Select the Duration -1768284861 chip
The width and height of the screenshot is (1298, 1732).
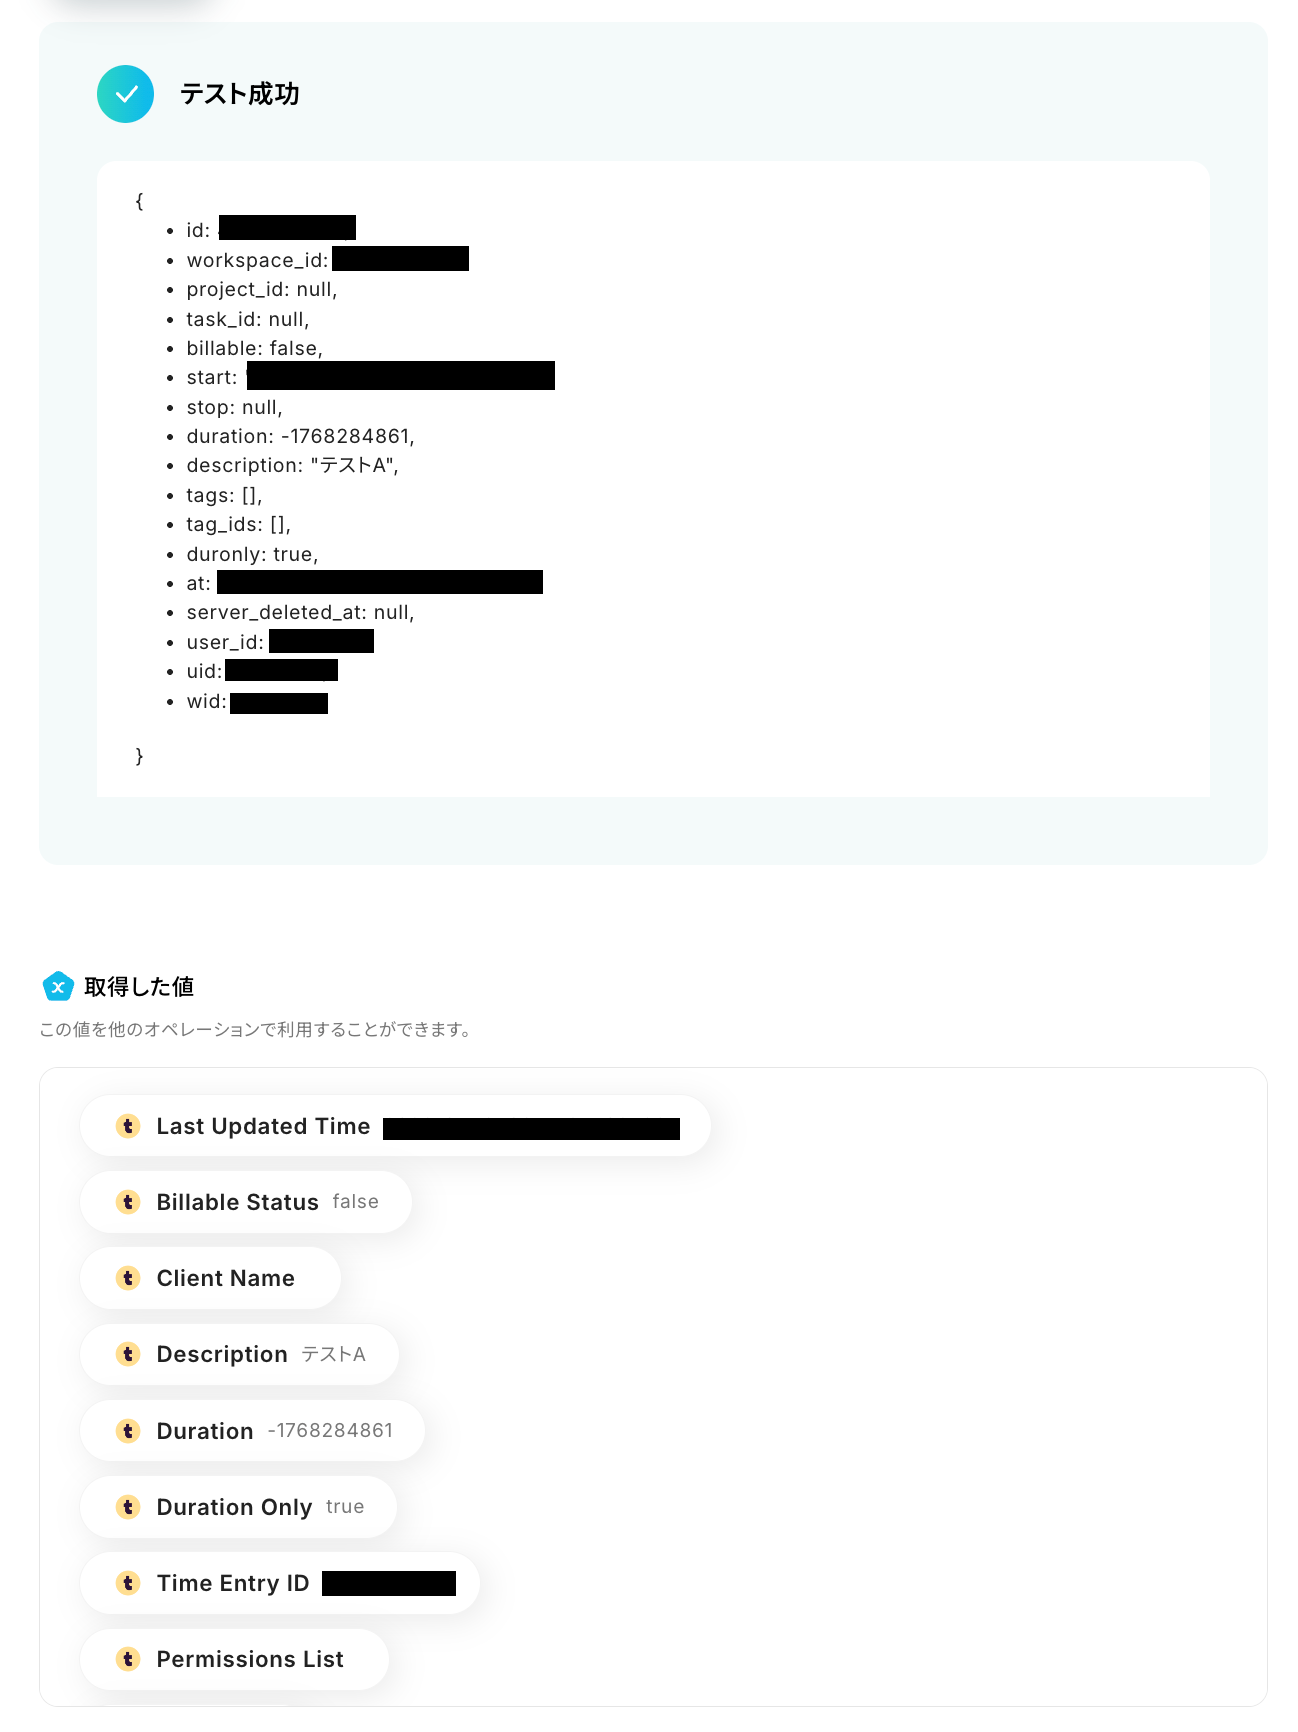click(x=253, y=1431)
